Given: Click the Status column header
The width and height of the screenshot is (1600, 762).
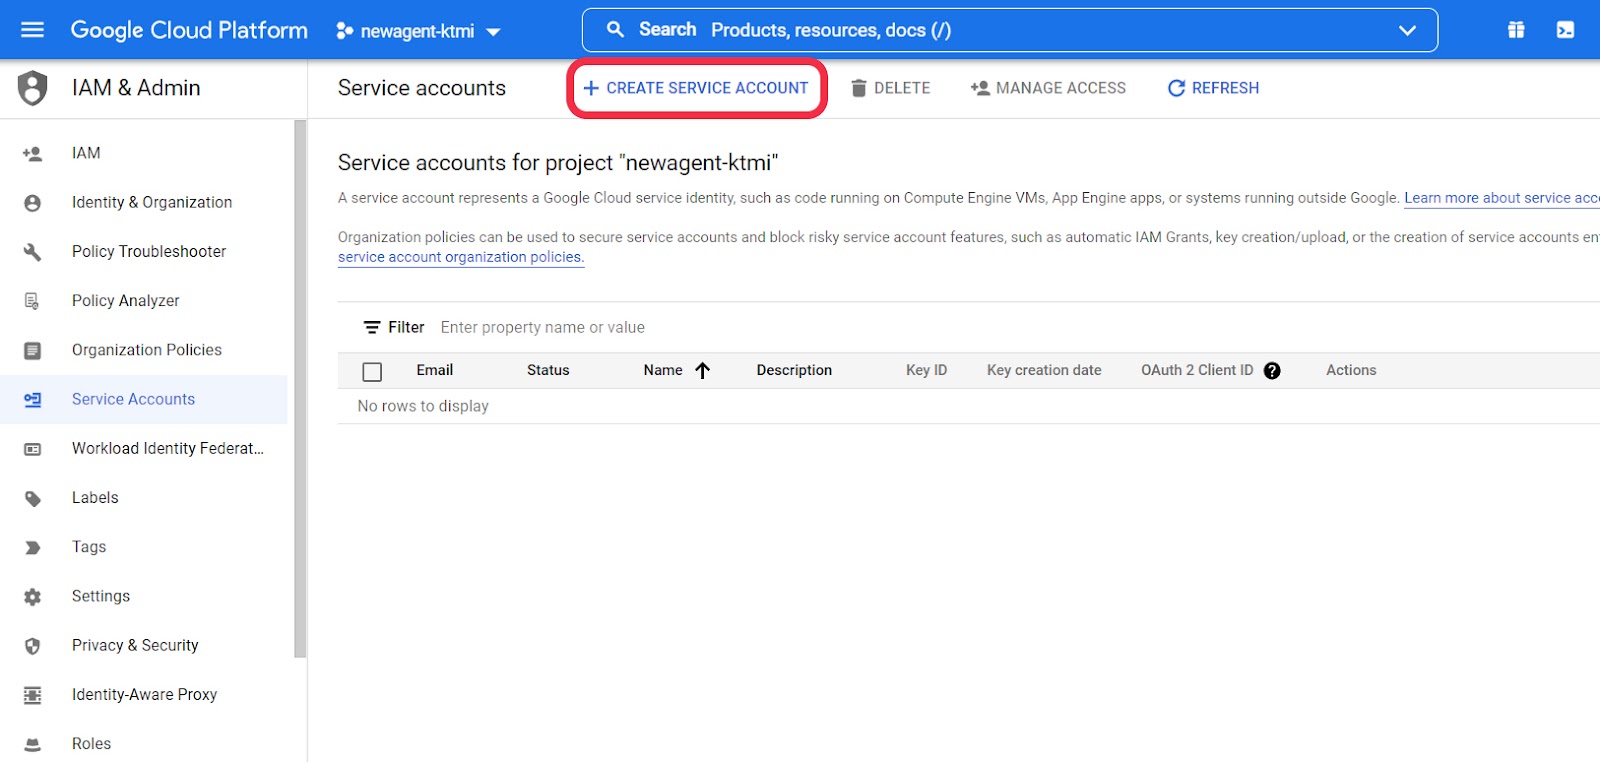Looking at the screenshot, I should pyautogui.click(x=548, y=370).
